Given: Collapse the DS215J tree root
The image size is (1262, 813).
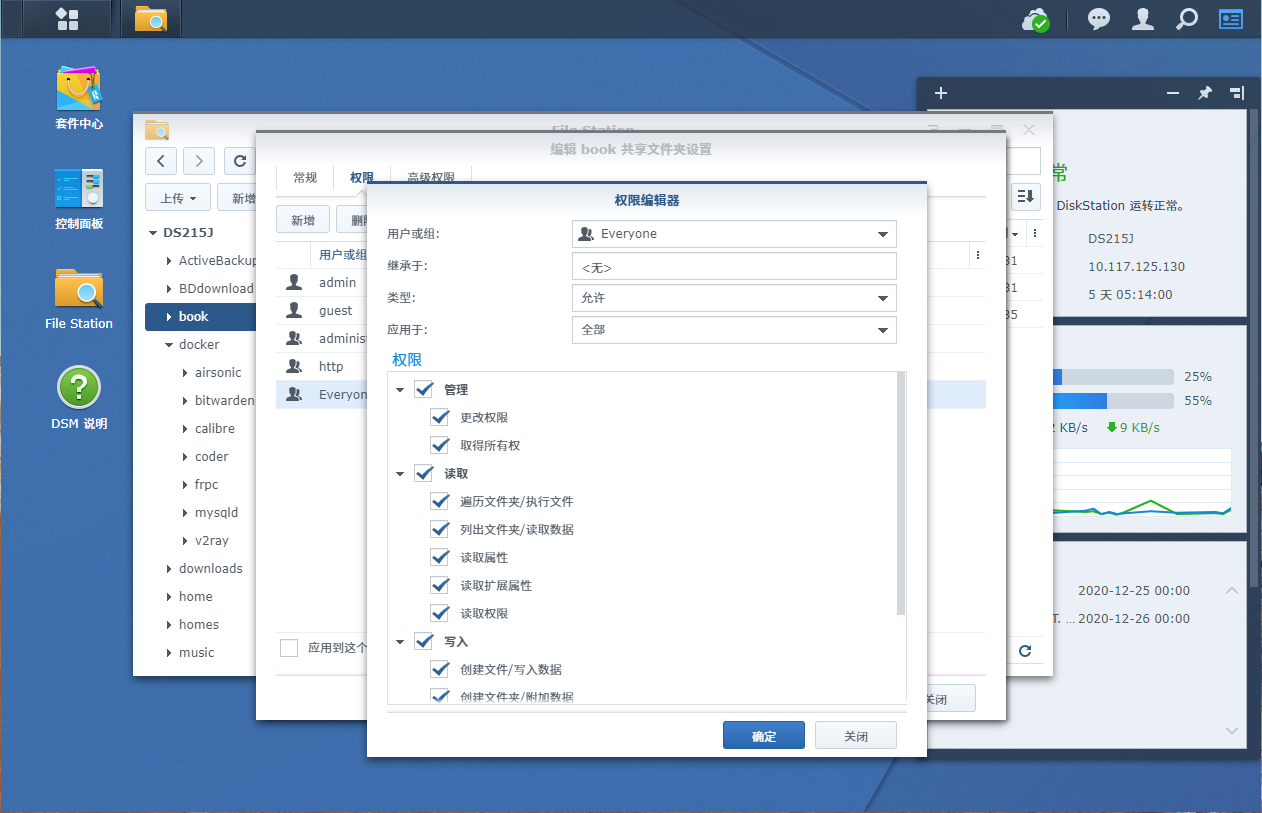Looking at the screenshot, I should (x=154, y=233).
